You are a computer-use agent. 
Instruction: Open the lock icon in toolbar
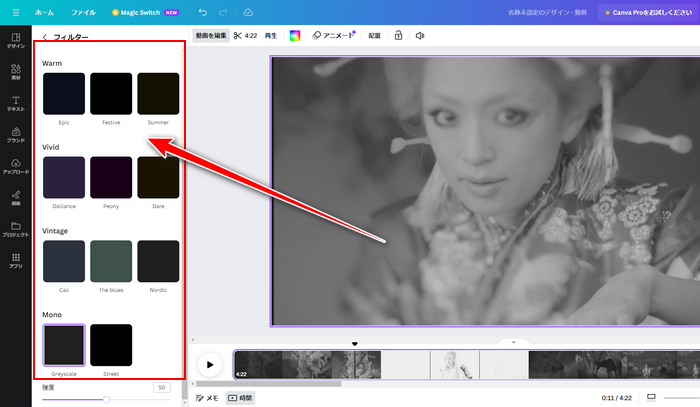click(x=399, y=36)
